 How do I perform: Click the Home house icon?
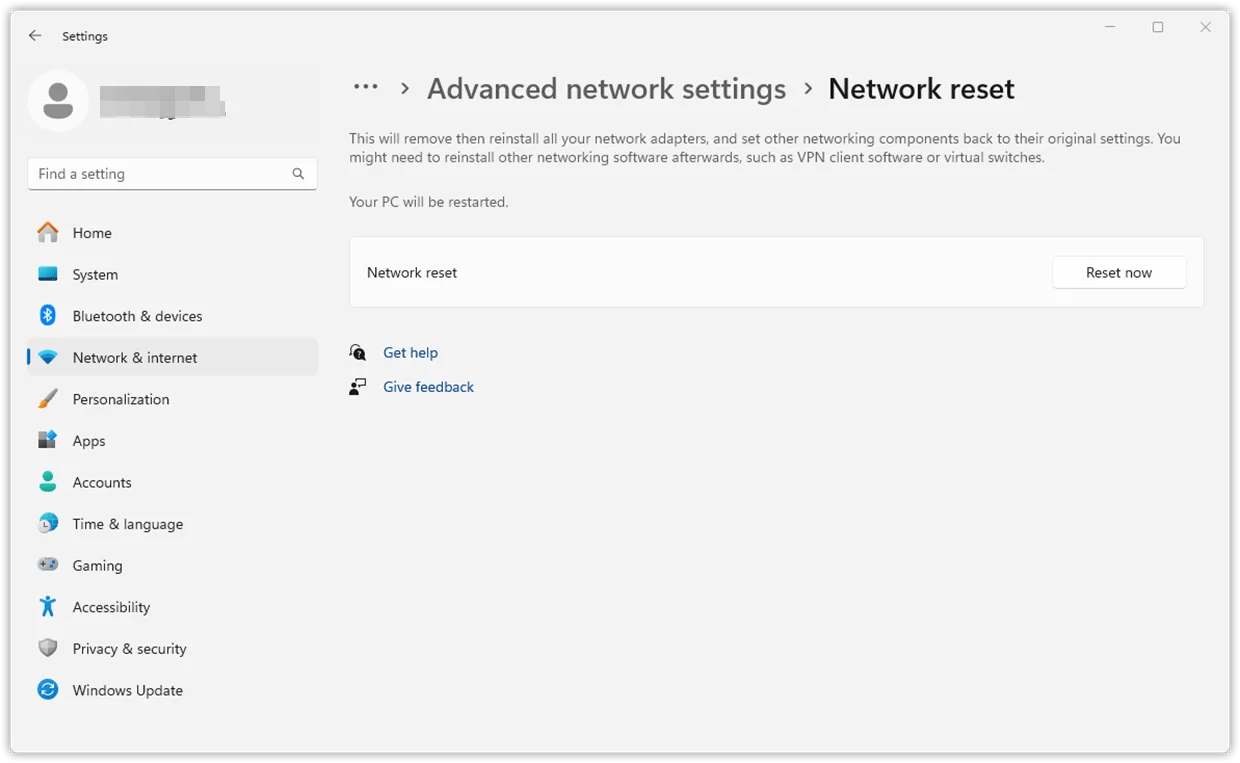click(x=48, y=232)
